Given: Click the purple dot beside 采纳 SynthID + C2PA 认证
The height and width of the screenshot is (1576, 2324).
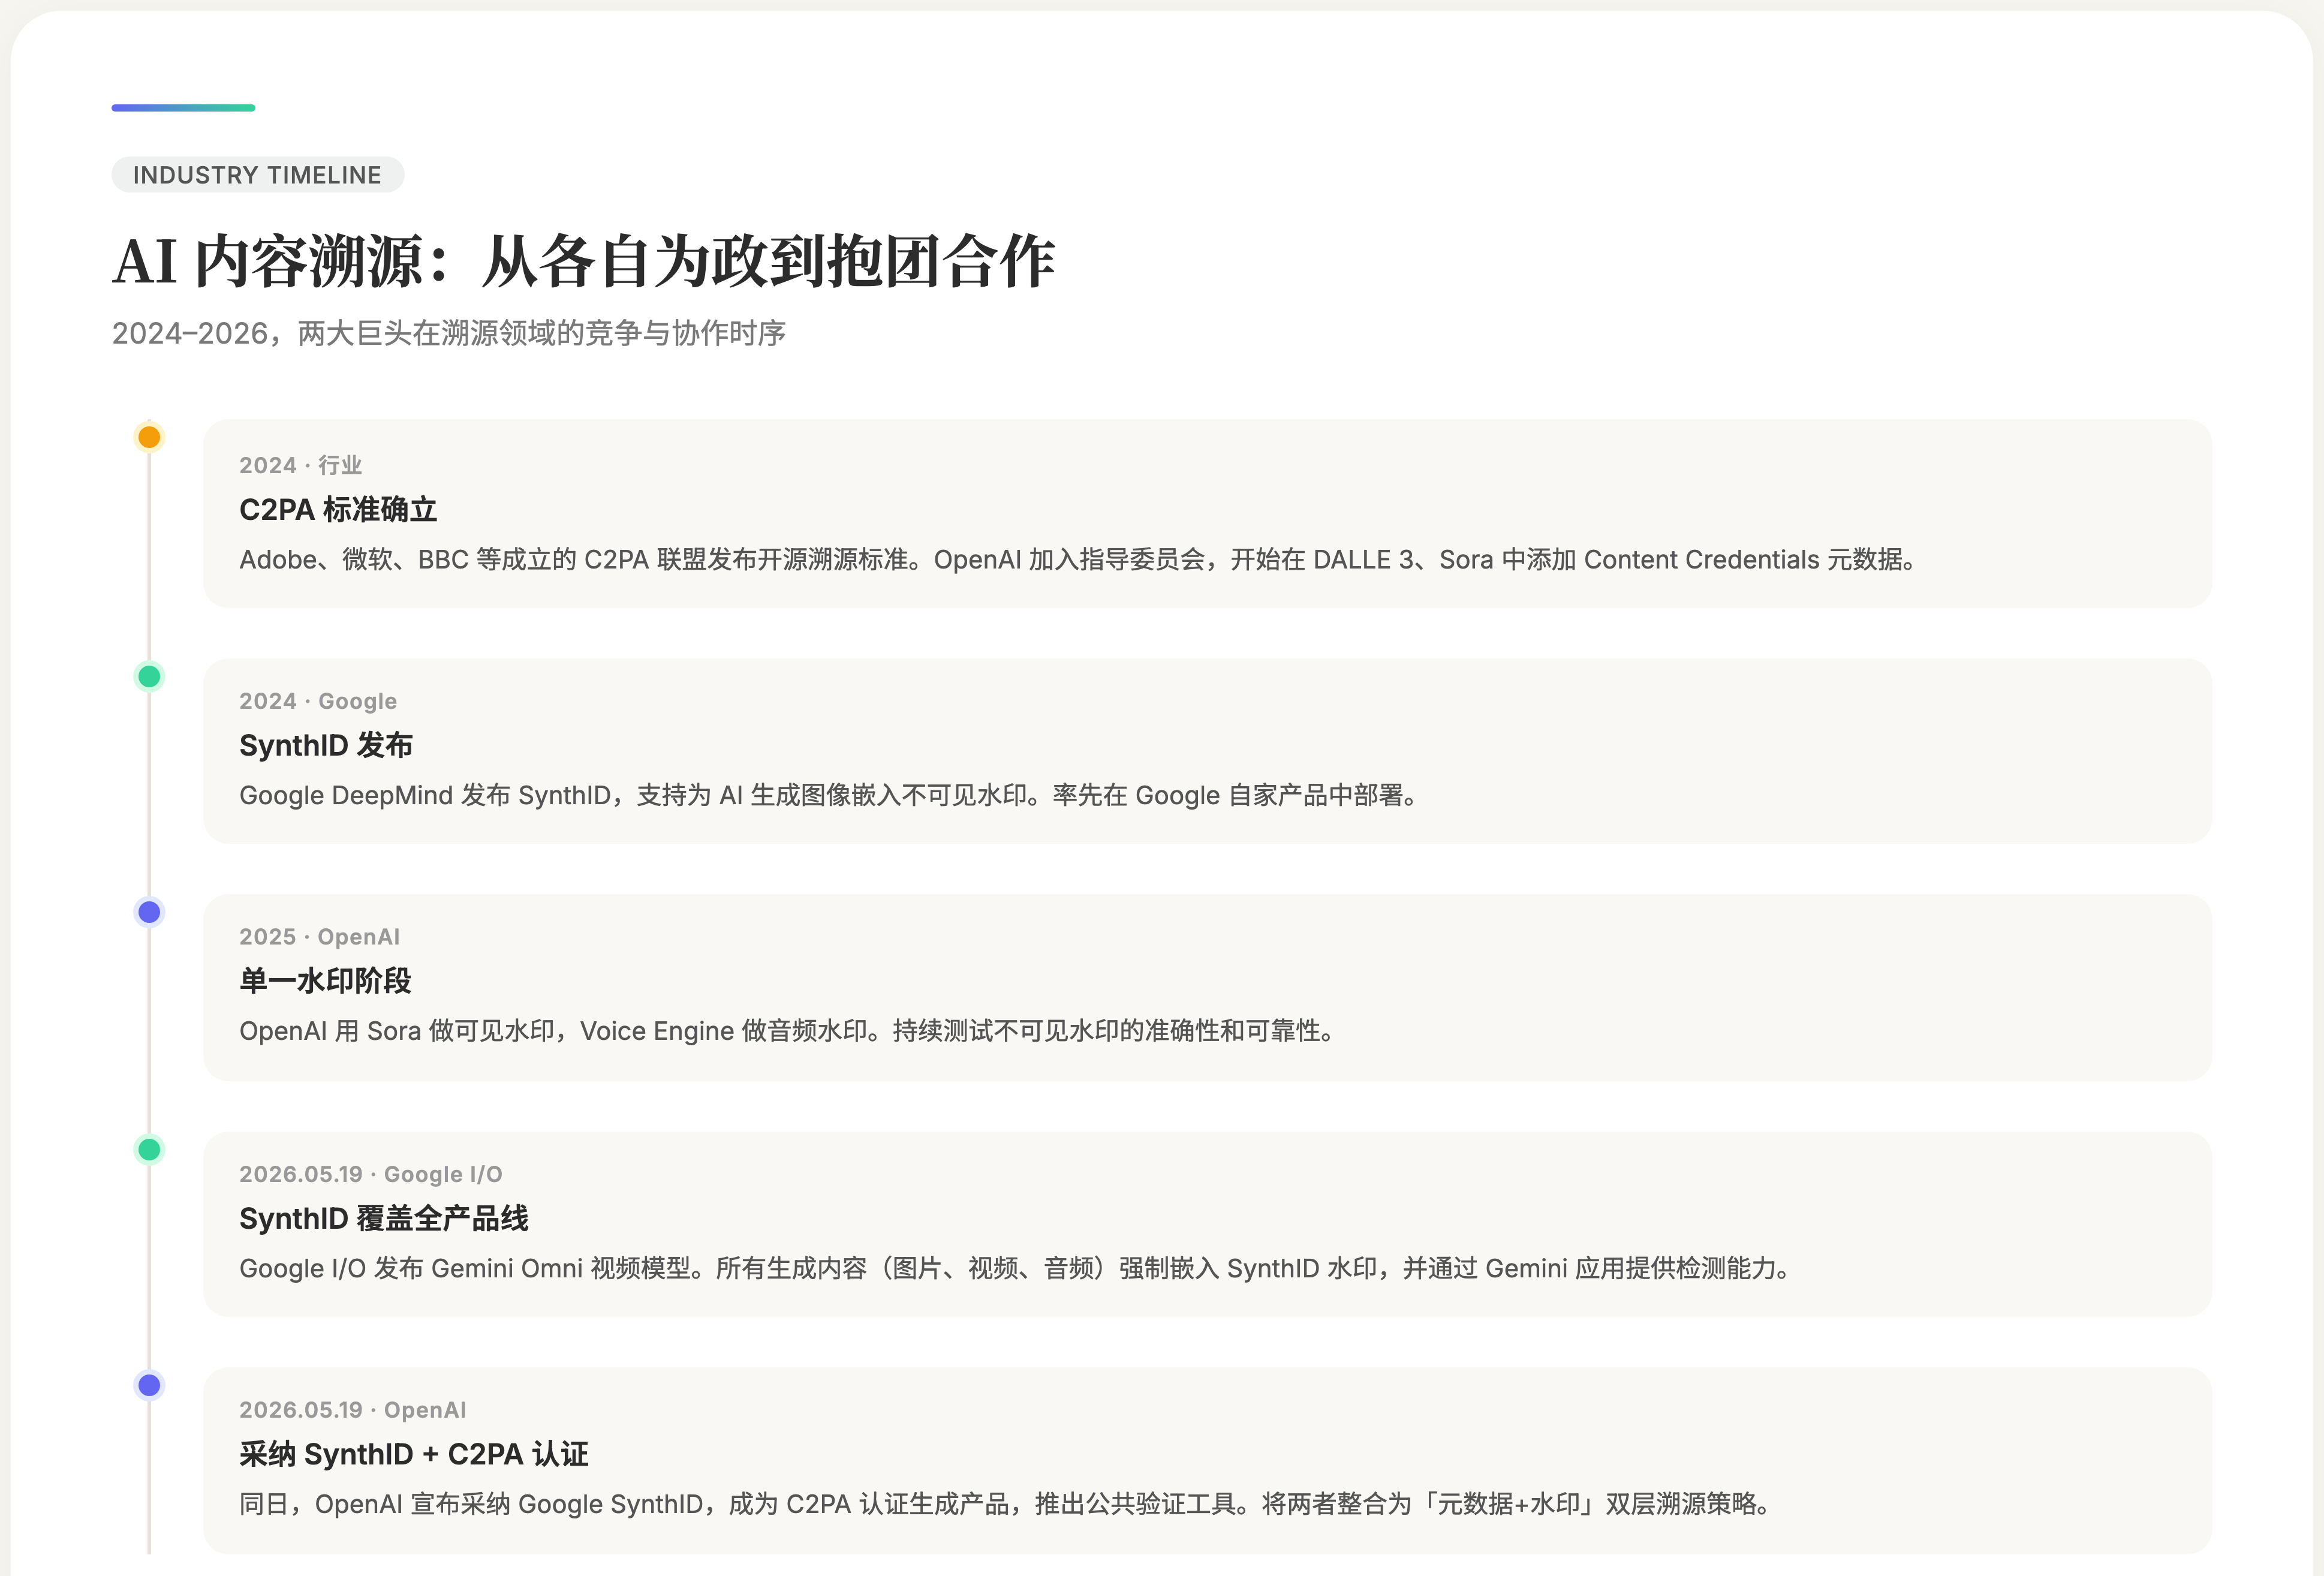Looking at the screenshot, I should point(149,1385).
